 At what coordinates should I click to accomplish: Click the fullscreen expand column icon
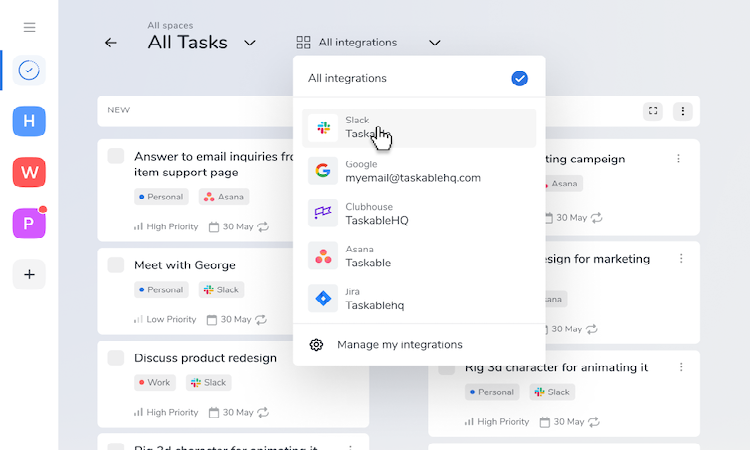653,111
